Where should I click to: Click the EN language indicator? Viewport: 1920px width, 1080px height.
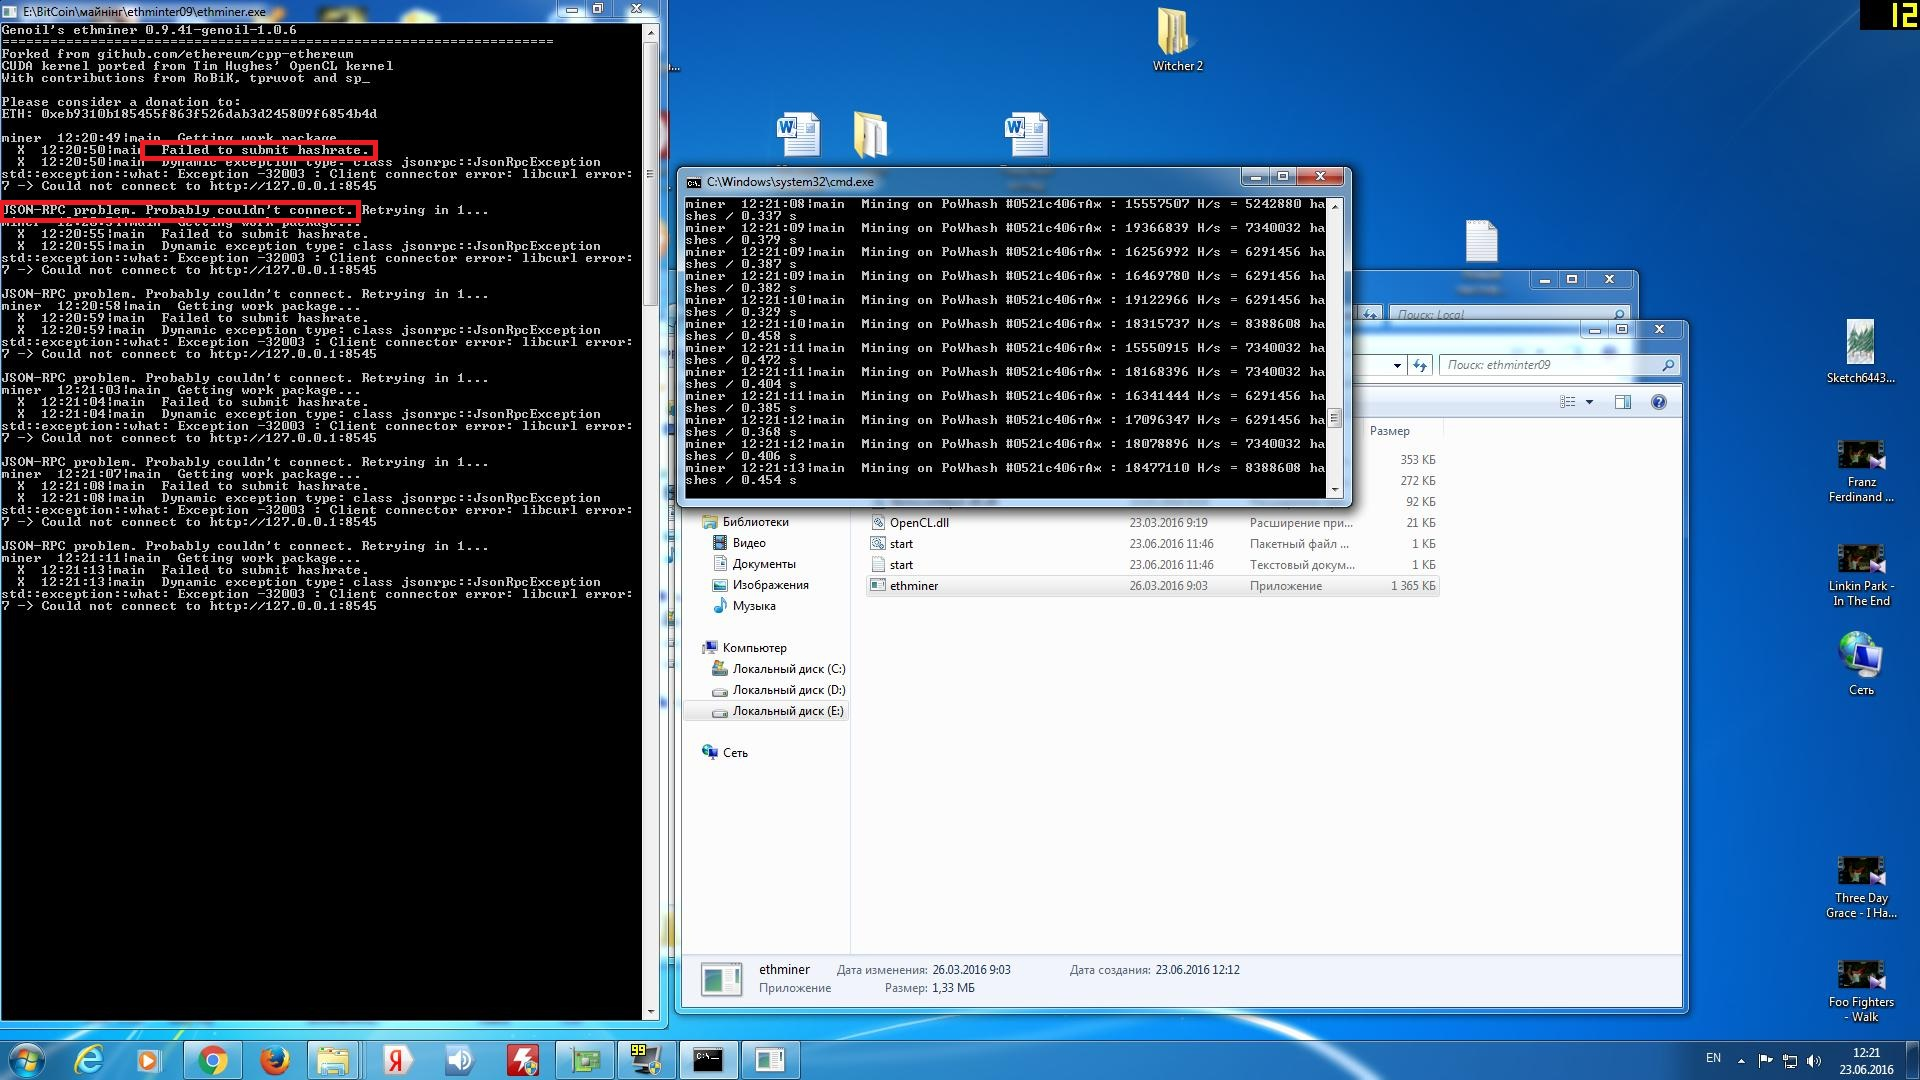tap(1713, 1058)
